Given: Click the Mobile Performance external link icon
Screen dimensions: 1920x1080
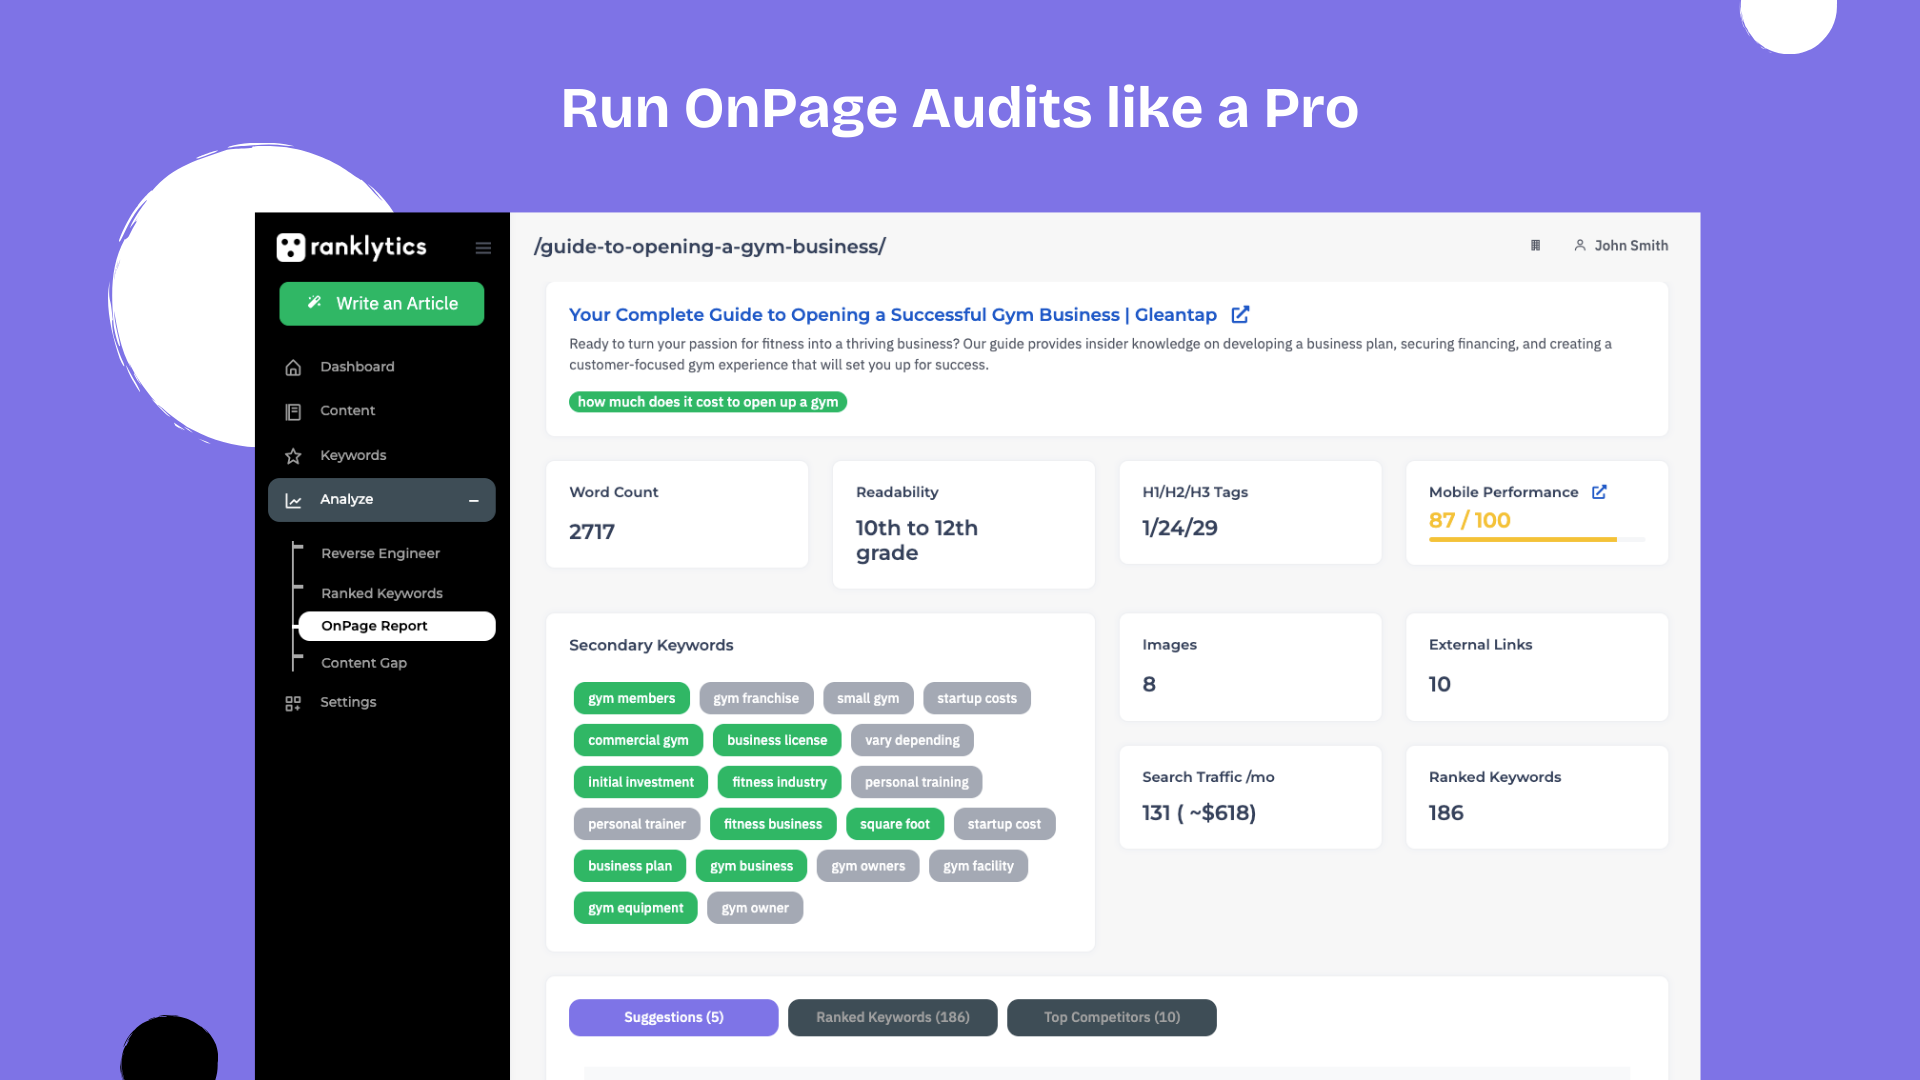Looking at the screenshot, I should pos(1601,491).
